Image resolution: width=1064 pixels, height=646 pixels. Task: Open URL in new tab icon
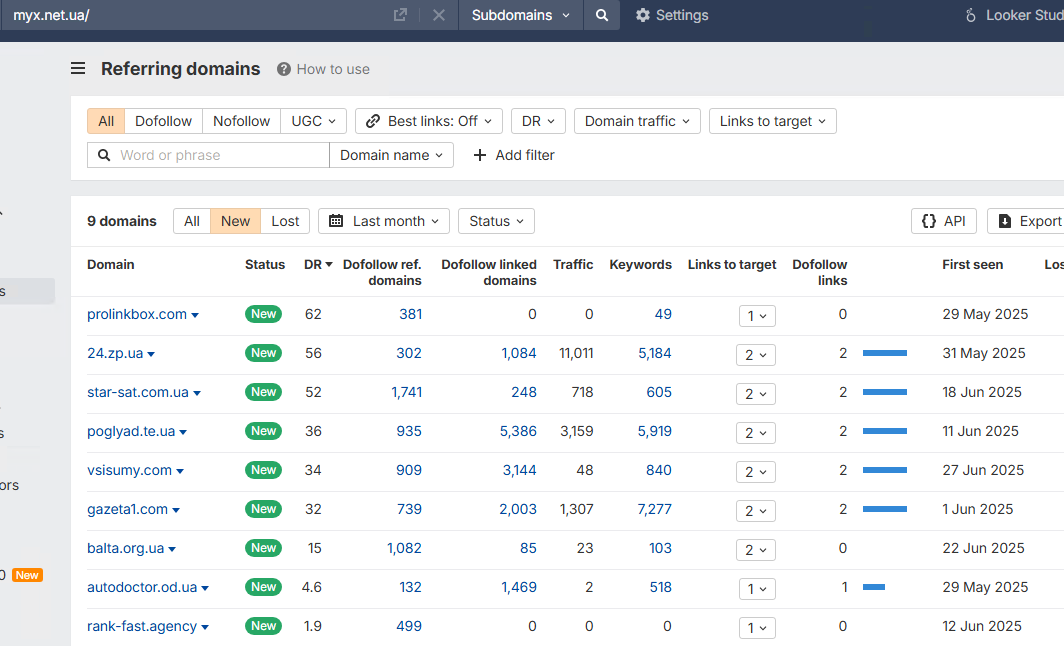coord(400,15)
